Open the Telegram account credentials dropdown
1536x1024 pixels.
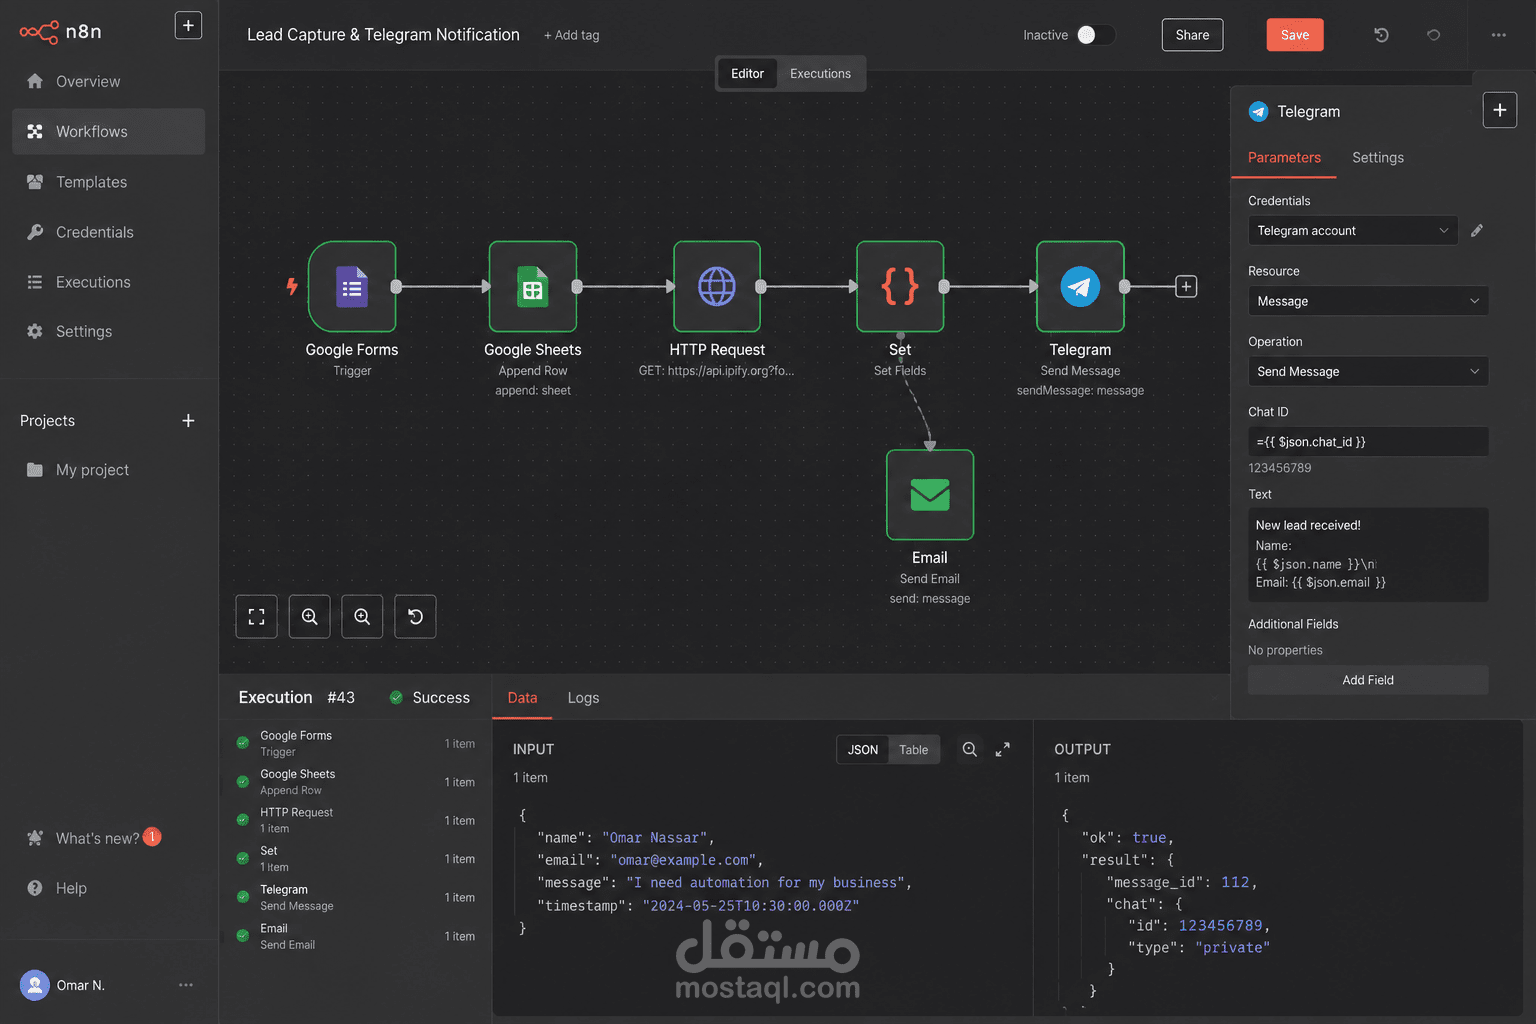pyautogui.click(x=1352, y=231)
